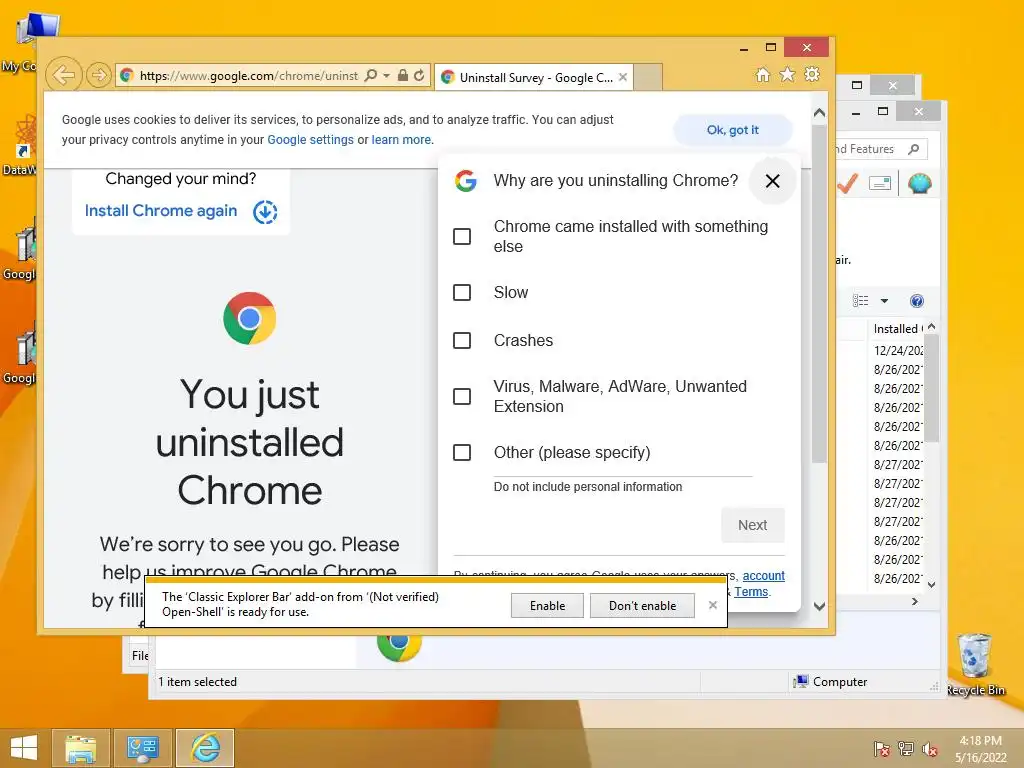Screen dimensions: 1024x768
Task: Open the Recycle Bin desktop icon
Action: pyautogui.click(x=975, y=664)
